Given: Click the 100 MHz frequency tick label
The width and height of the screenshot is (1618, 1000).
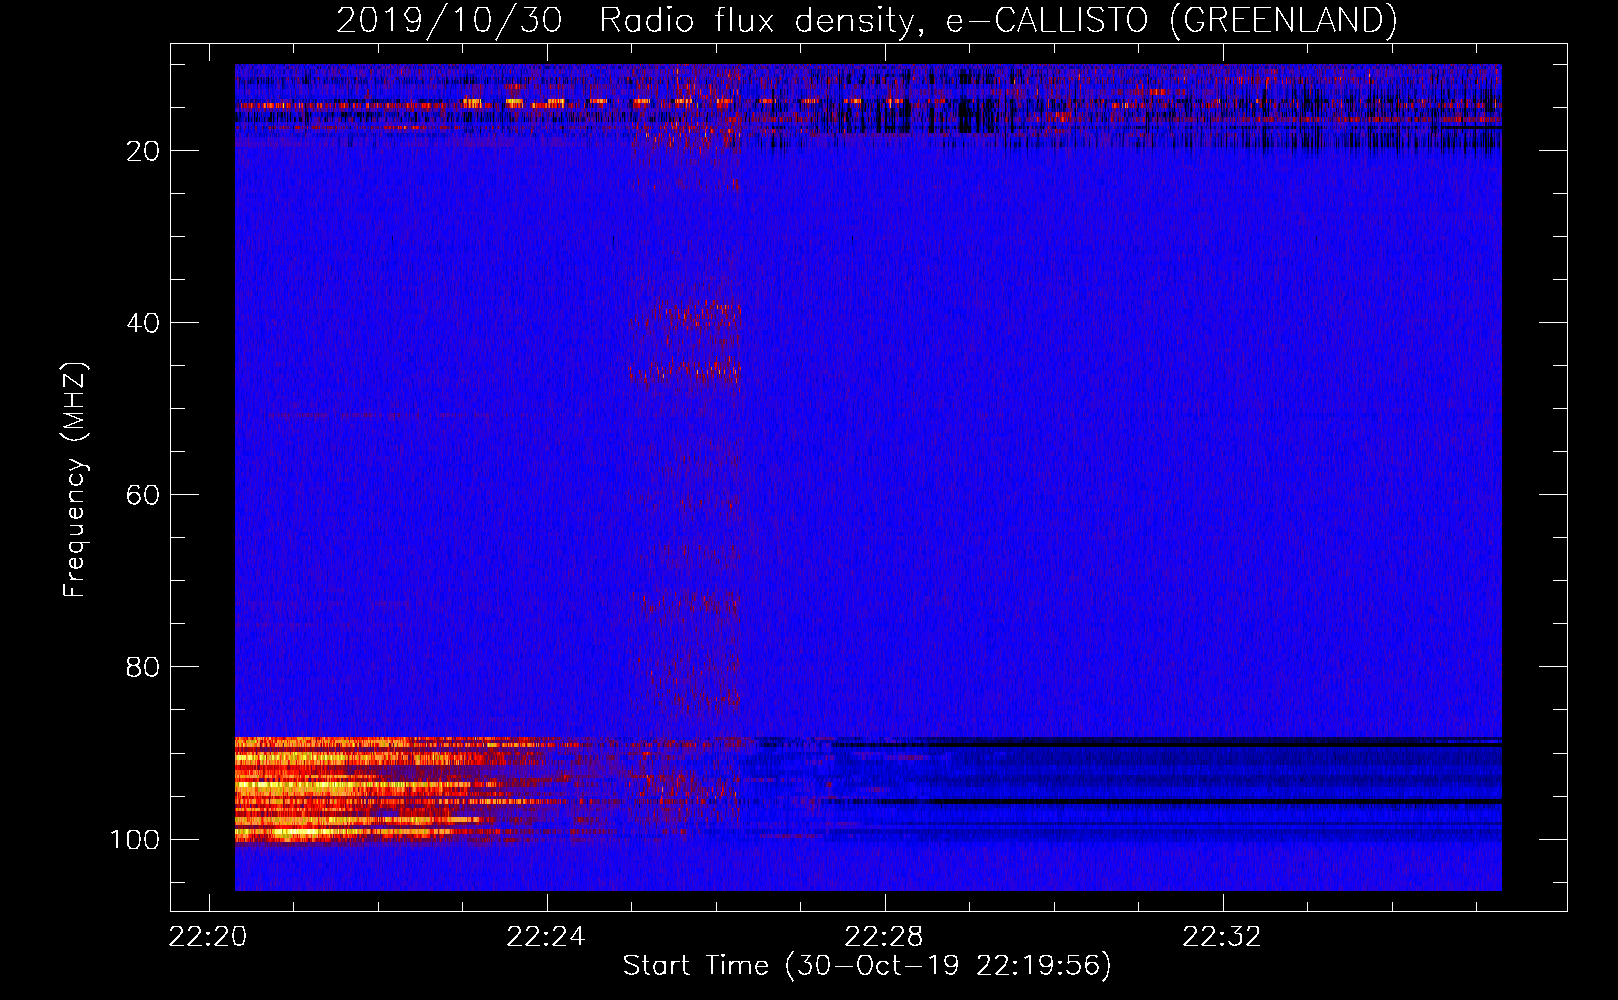Looking at the screenshot, I should point(135,839).
